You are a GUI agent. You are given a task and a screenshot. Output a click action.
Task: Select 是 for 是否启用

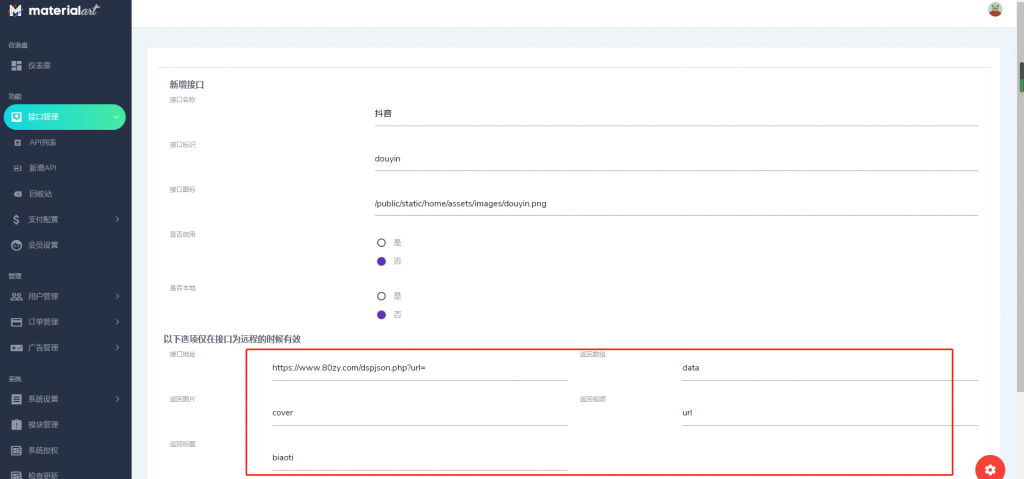click(381, 242)
